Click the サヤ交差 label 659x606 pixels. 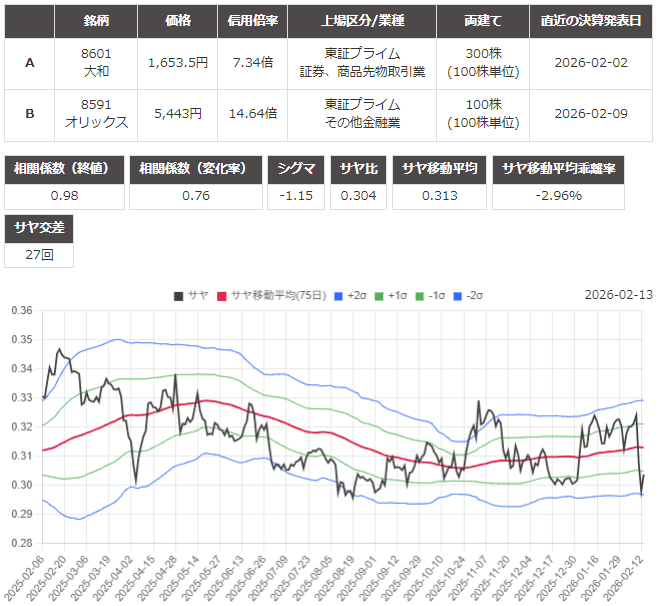point(38,227)
